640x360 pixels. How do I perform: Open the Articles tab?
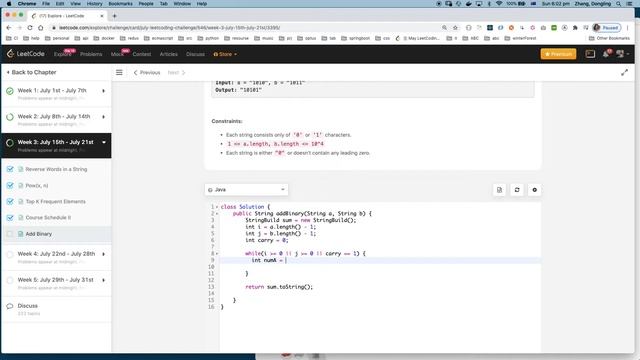click(x=169, y=54)
